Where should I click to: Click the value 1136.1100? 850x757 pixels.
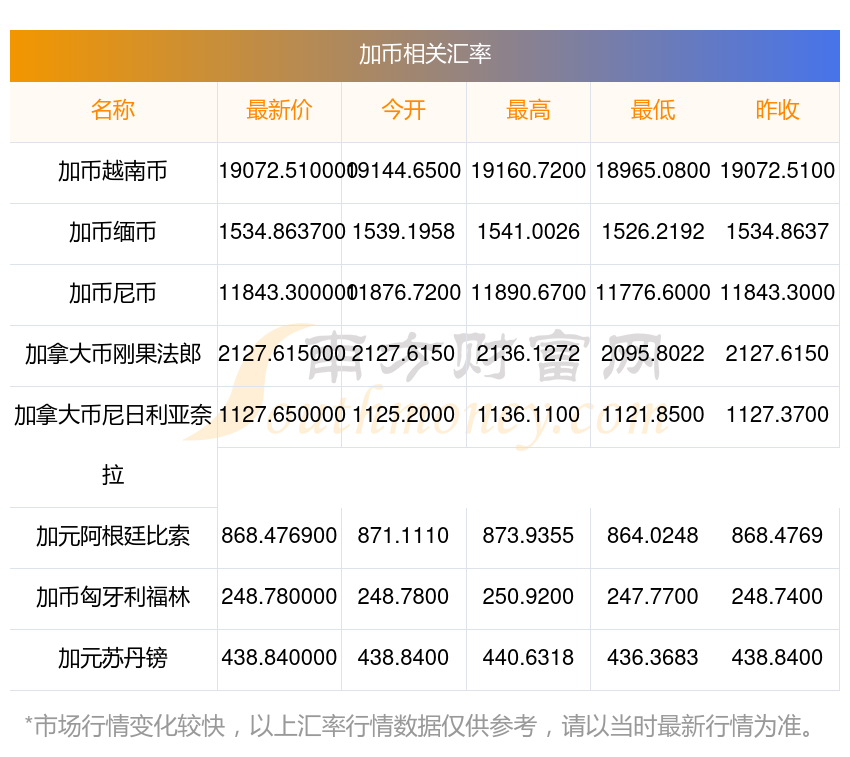click(528, 415)
